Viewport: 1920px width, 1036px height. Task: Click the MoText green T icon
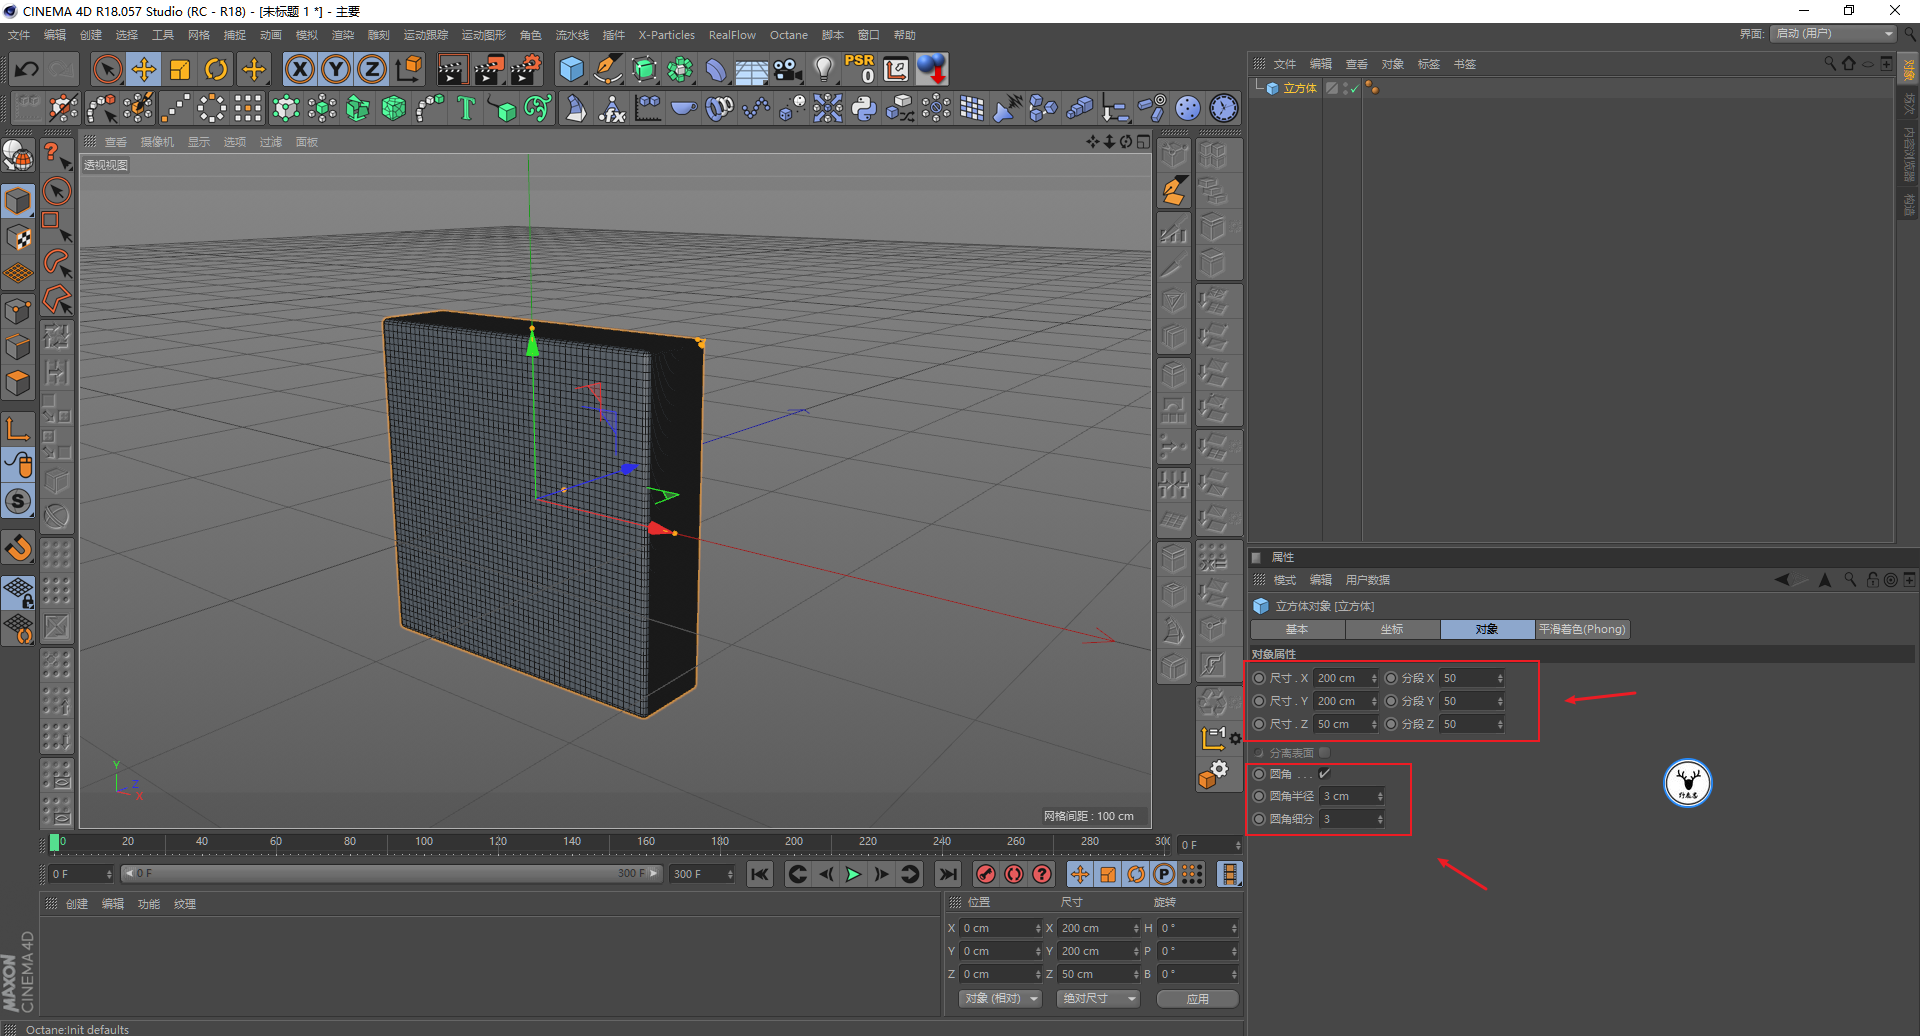(466, 108)
